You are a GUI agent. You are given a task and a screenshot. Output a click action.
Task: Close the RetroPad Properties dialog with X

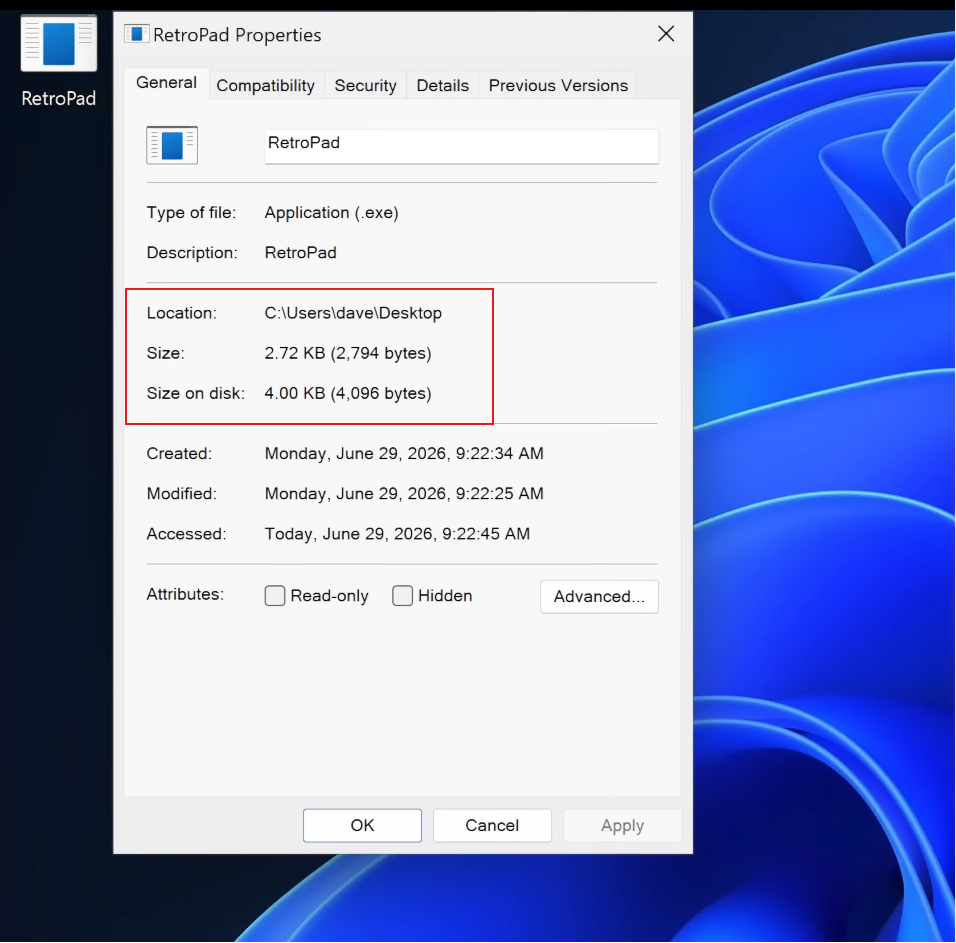666,34
